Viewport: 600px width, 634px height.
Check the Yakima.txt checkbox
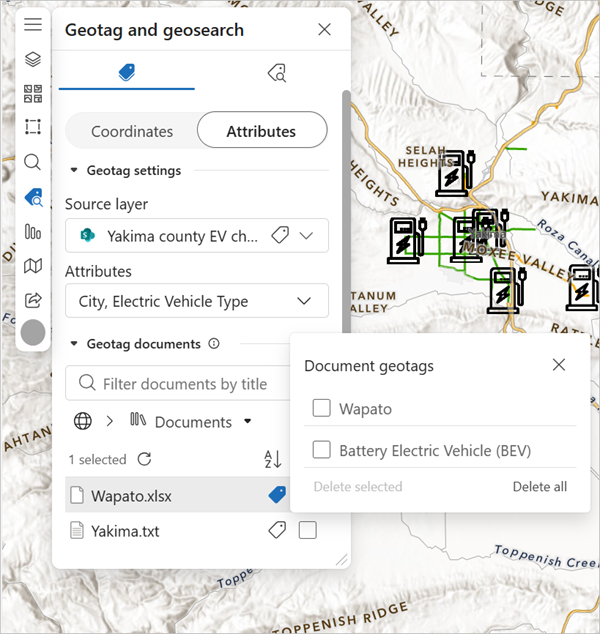(308, 530)
